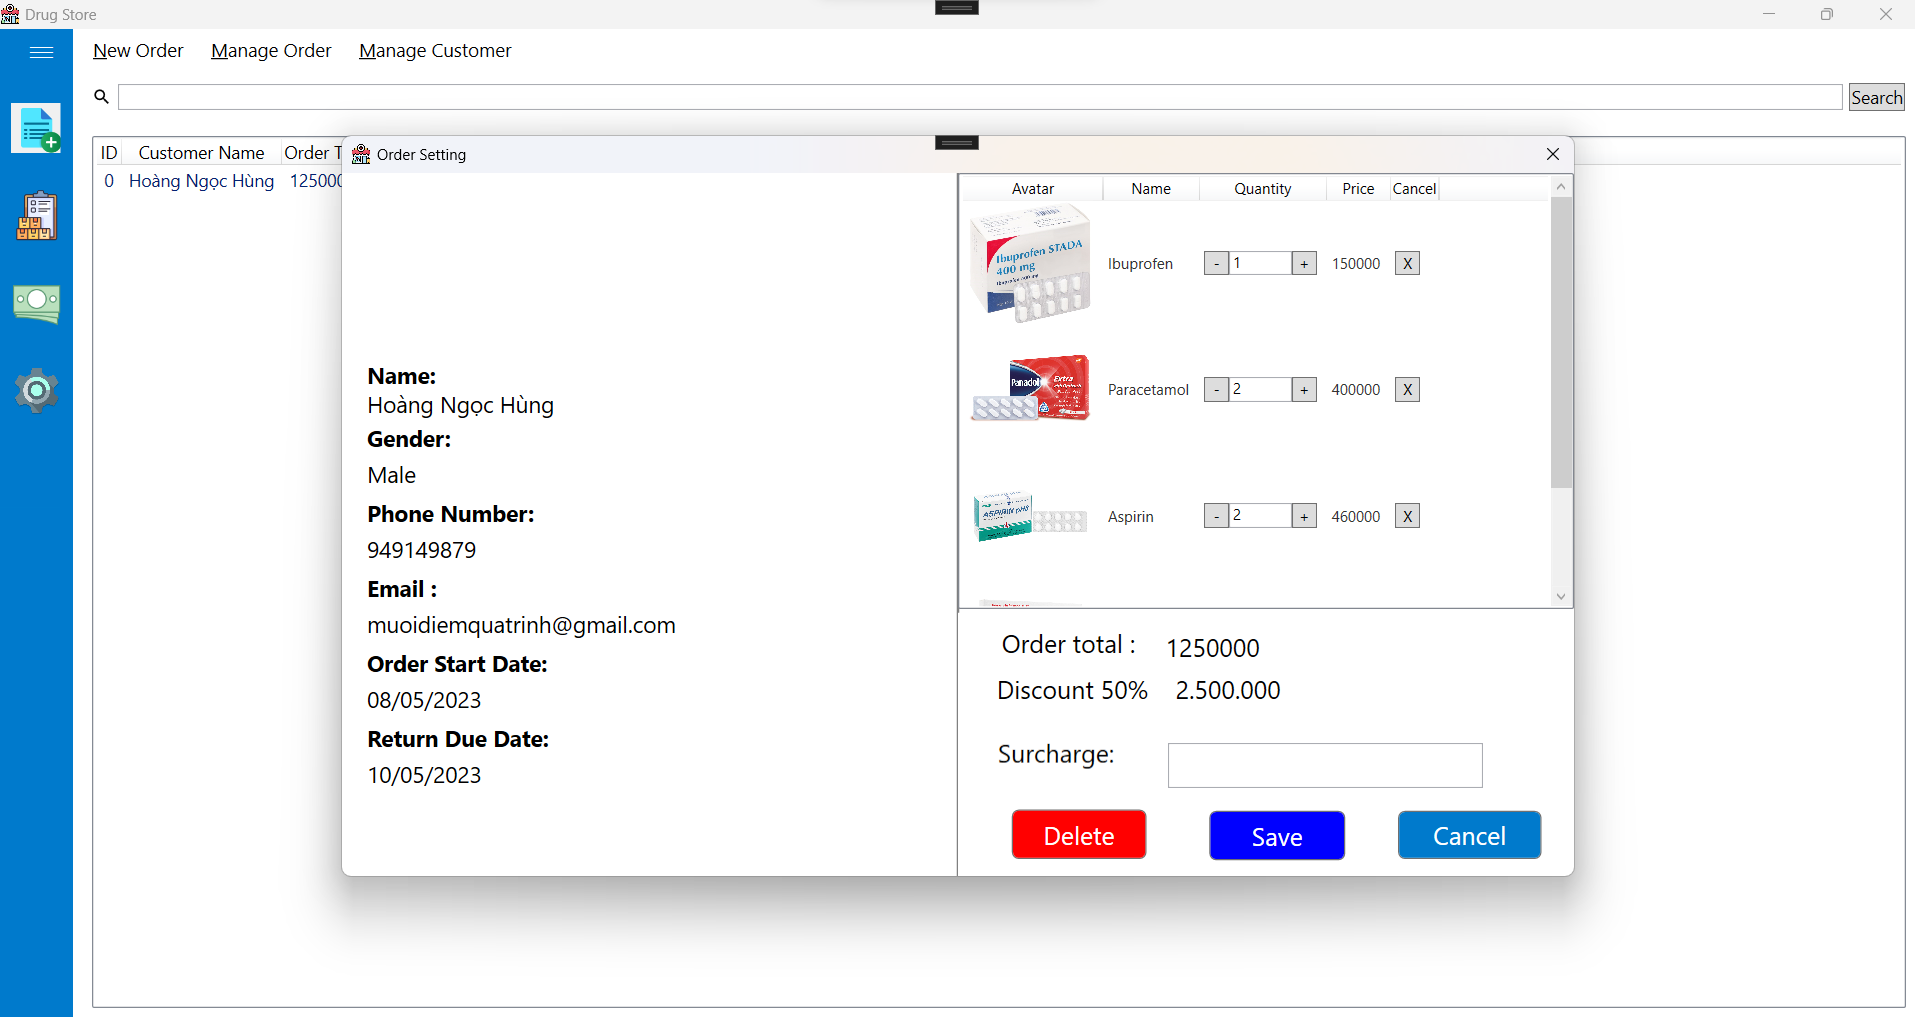The width and height of the screenshot is (1915, 1017).
Task: Delete the current order
Action: (x=1078, y=834)
